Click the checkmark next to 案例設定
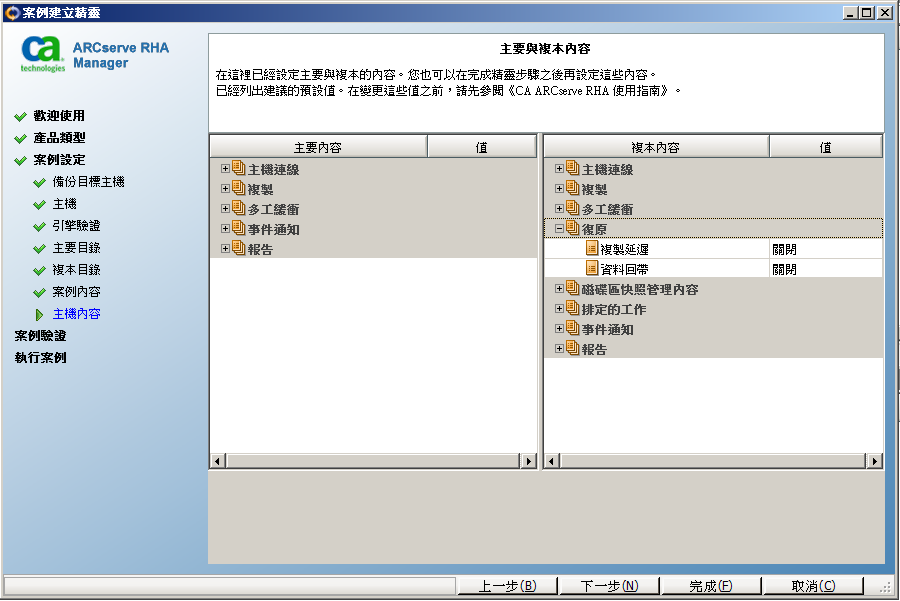Image resolution: width=900 pixels, height=601 pixels. pos(21,160)
